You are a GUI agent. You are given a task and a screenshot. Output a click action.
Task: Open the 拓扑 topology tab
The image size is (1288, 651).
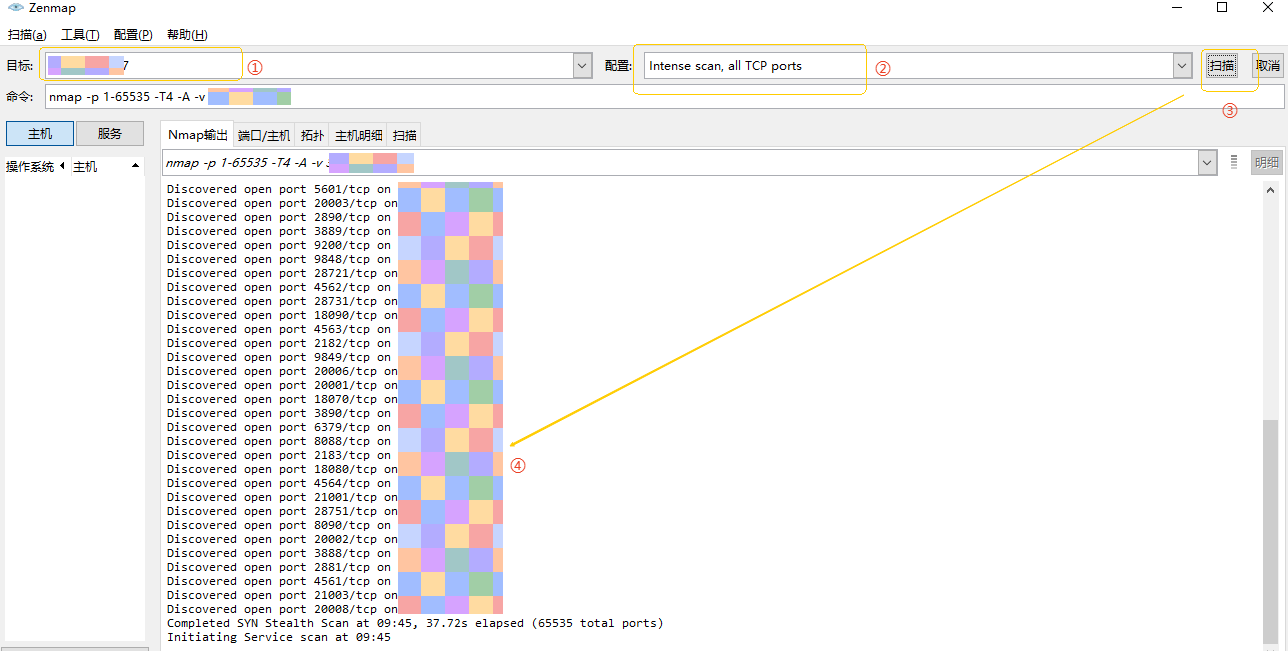pyautogui.click(x=312, y=136)
